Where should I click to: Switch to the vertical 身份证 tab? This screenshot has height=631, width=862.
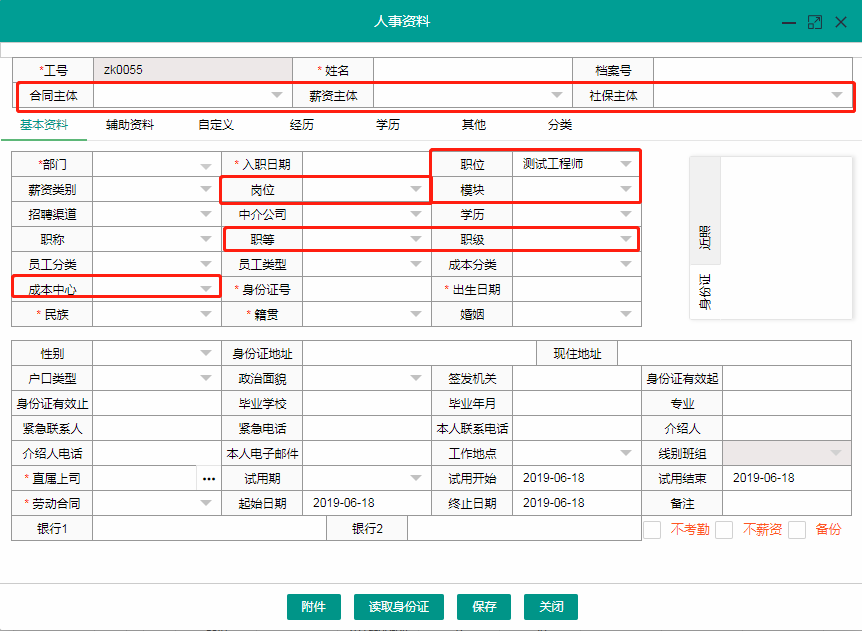click(705, 291)
